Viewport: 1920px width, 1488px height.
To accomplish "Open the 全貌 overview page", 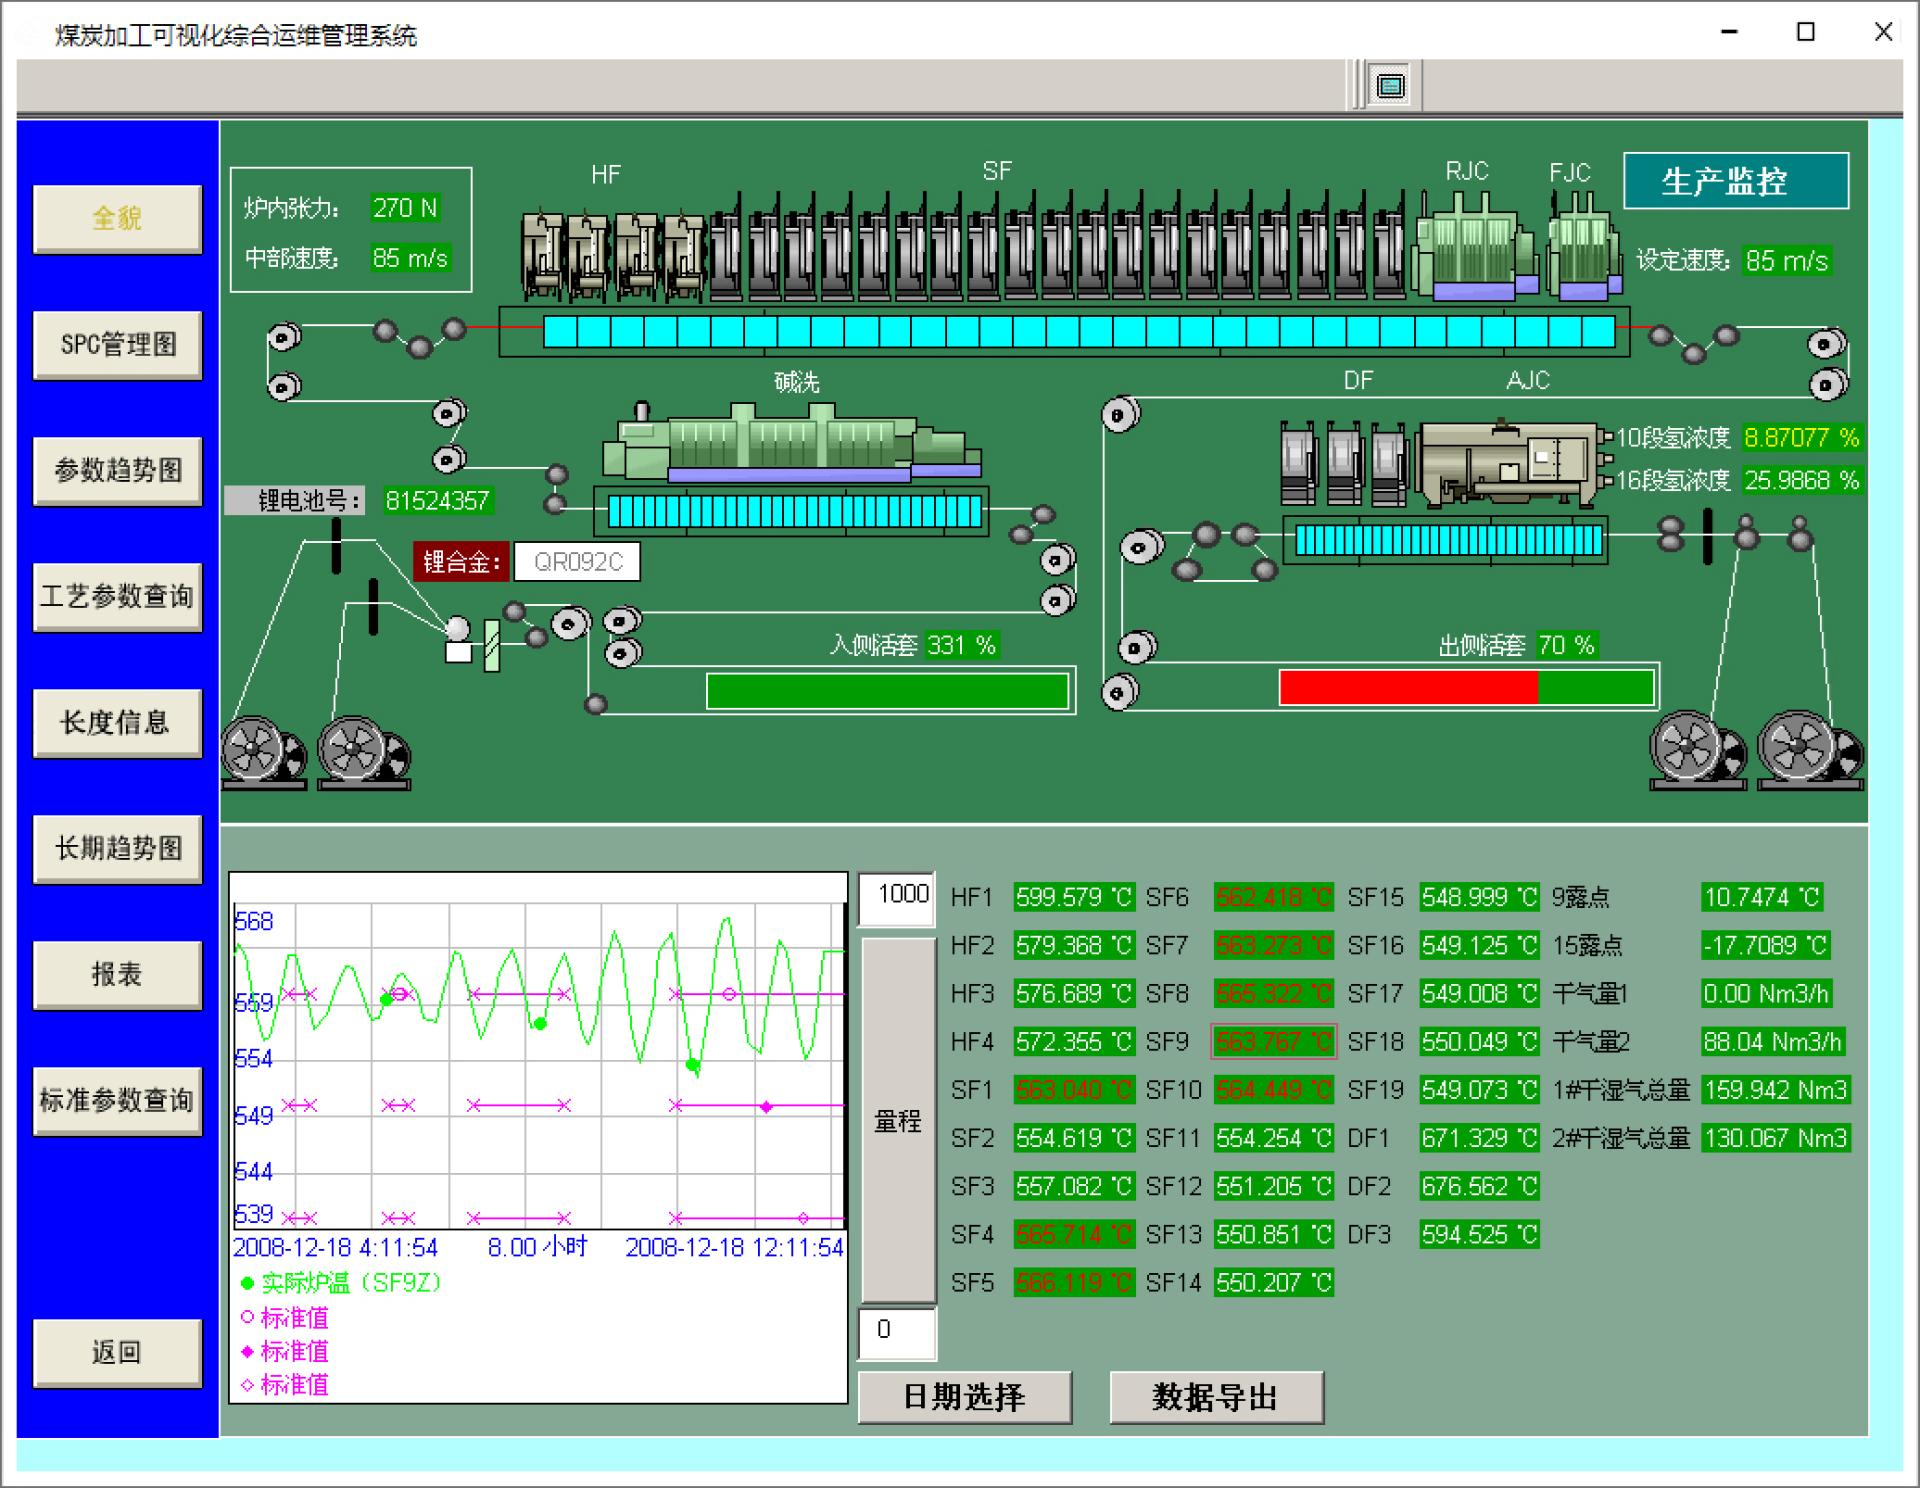I will (x=117, y=218).
